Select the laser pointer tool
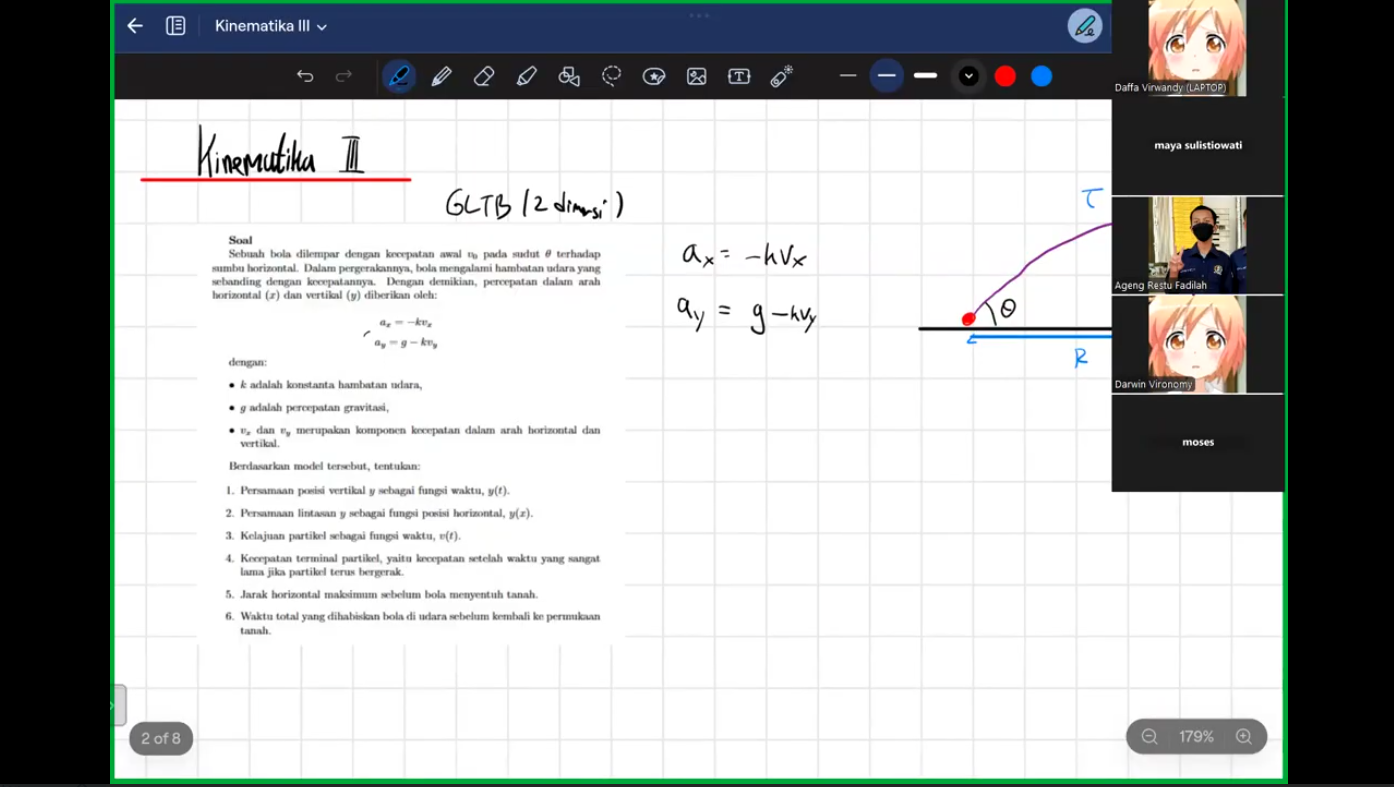Screen dimensions: 1394x787 pos(782,76)
